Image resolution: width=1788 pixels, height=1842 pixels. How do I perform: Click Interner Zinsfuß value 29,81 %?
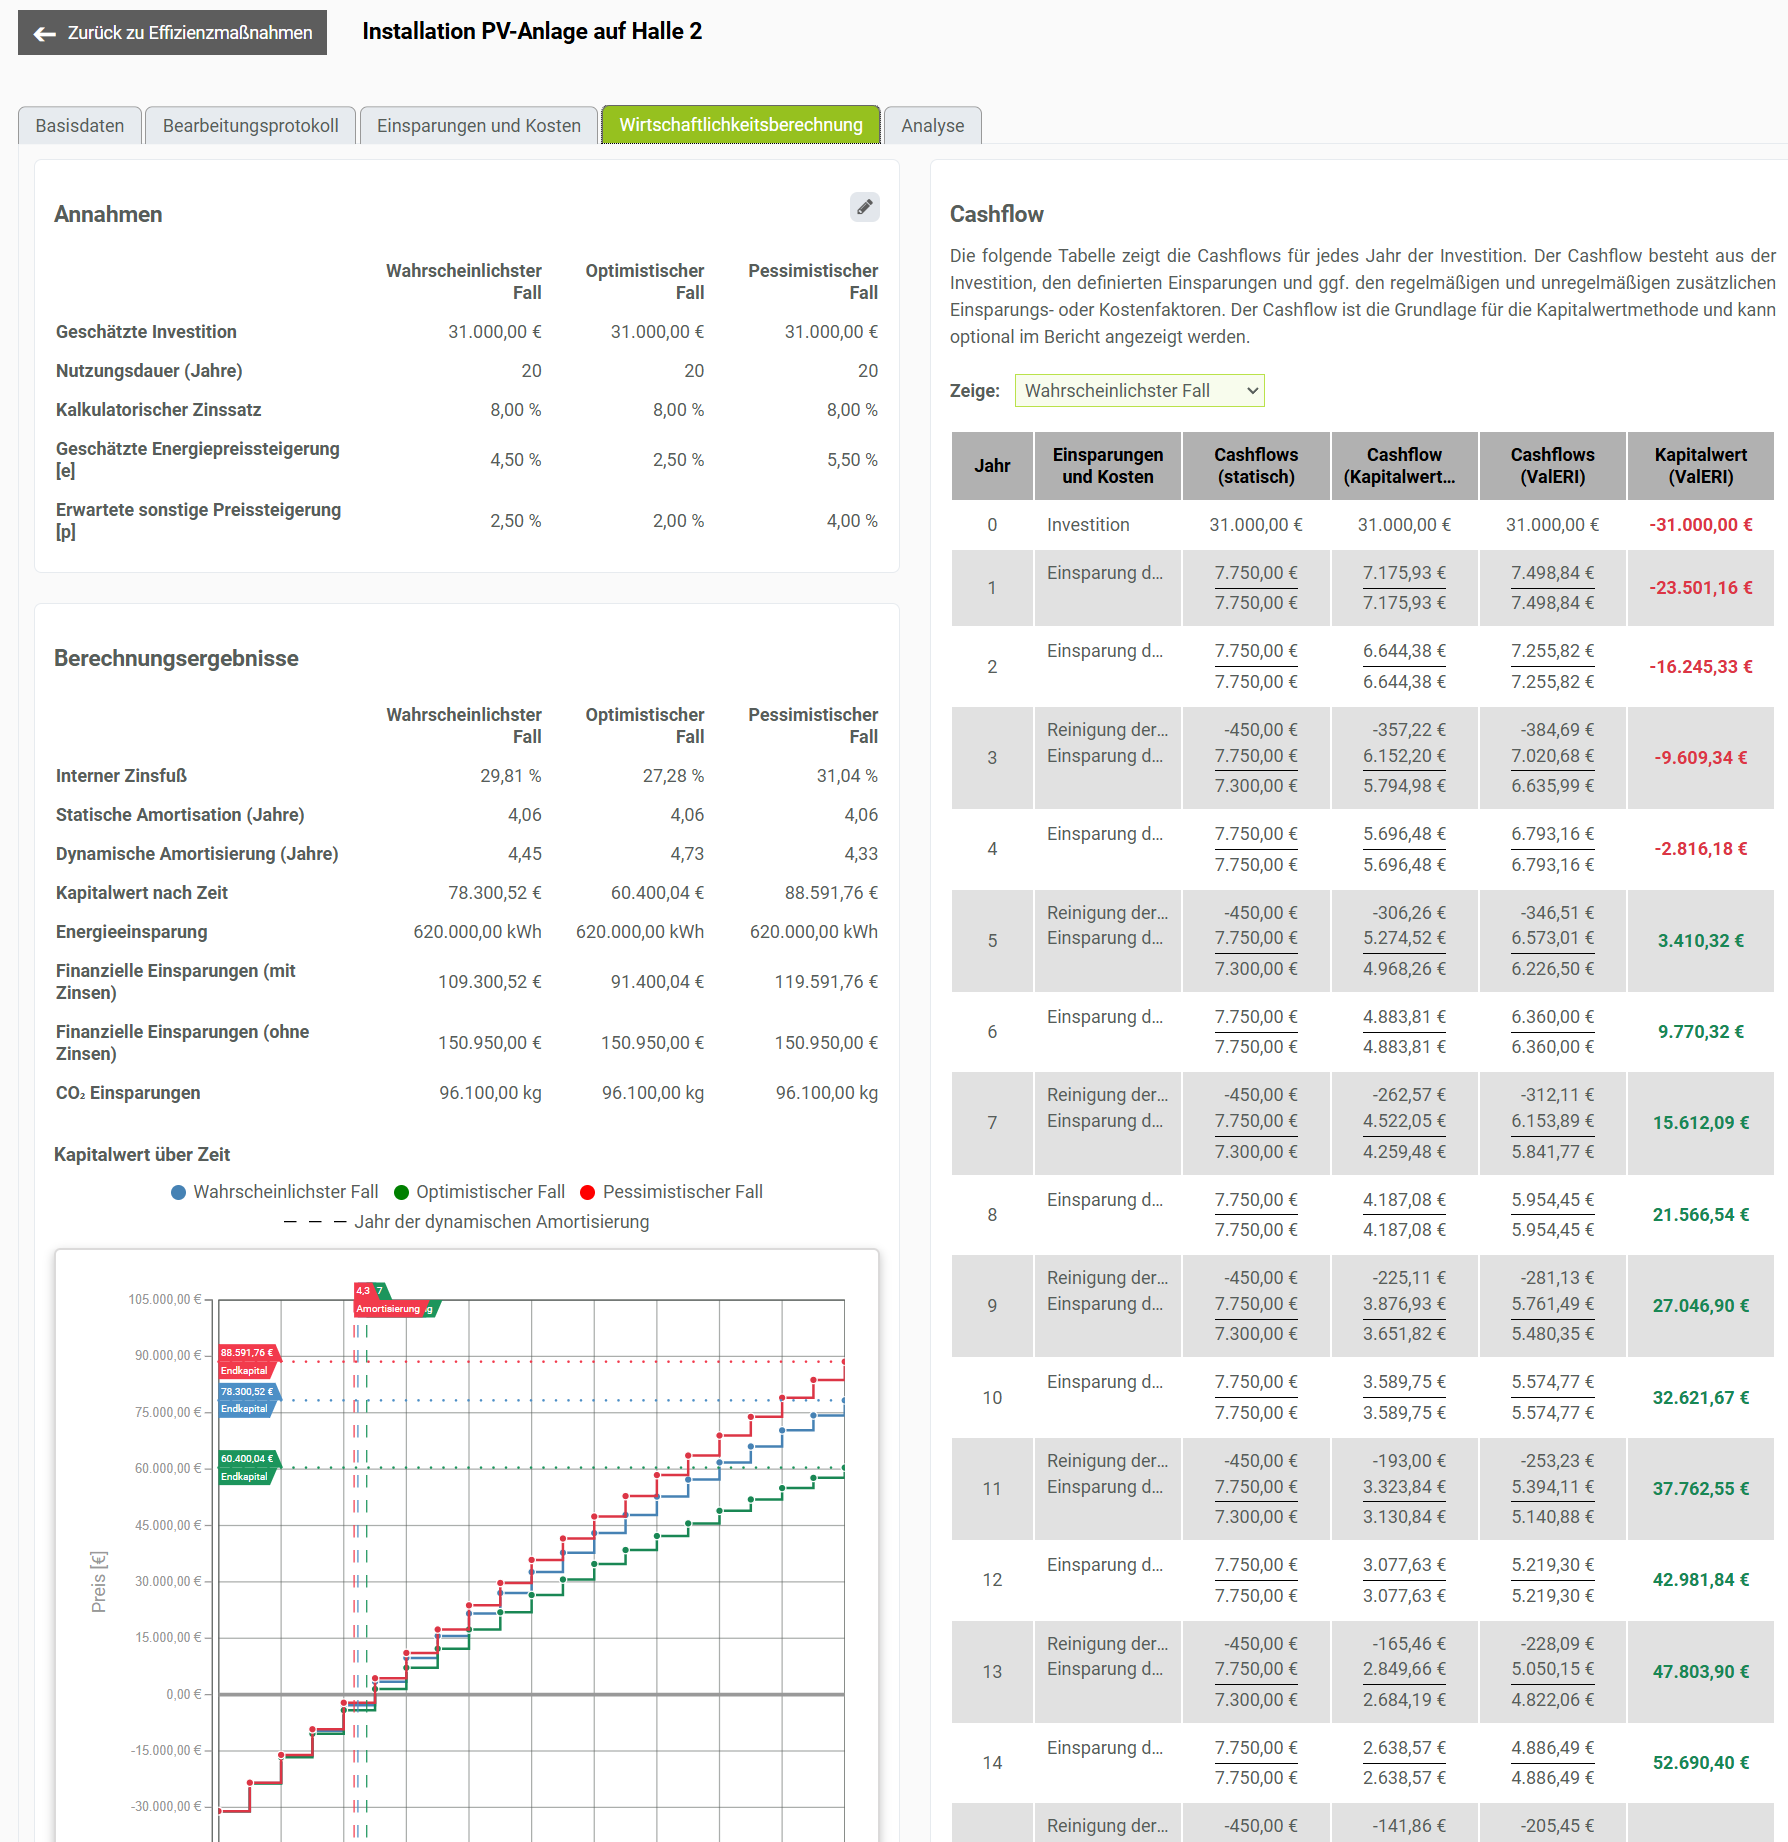[x=510, y=776]
